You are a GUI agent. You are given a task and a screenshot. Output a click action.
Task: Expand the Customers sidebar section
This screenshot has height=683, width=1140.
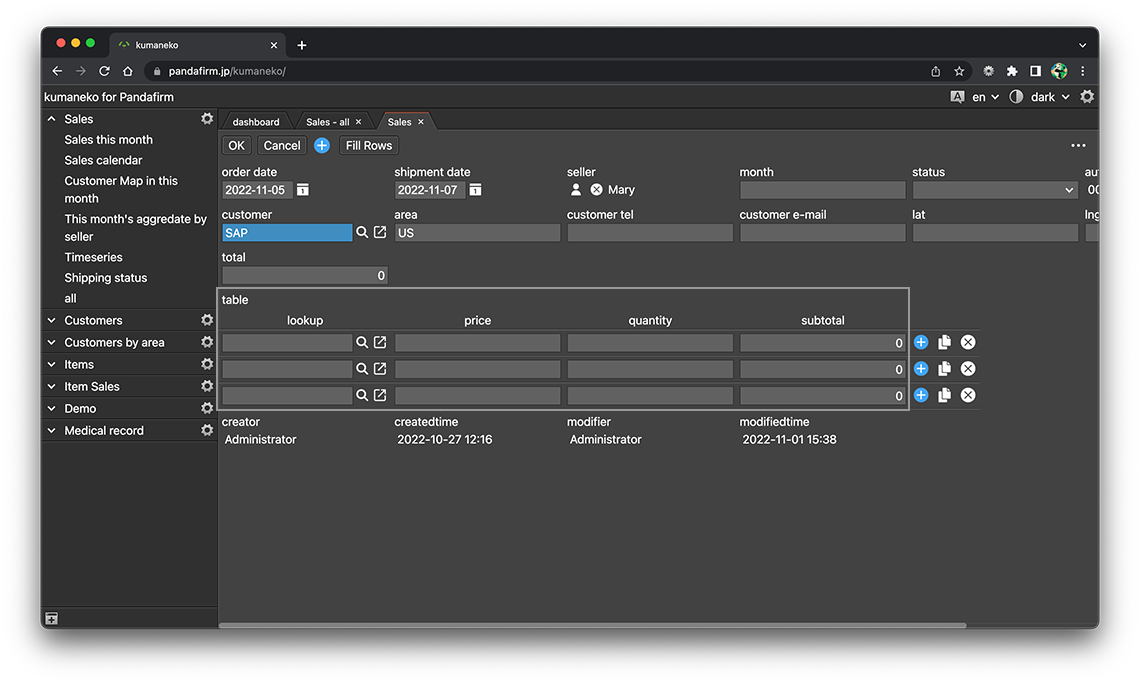click(x=52, y=321)
